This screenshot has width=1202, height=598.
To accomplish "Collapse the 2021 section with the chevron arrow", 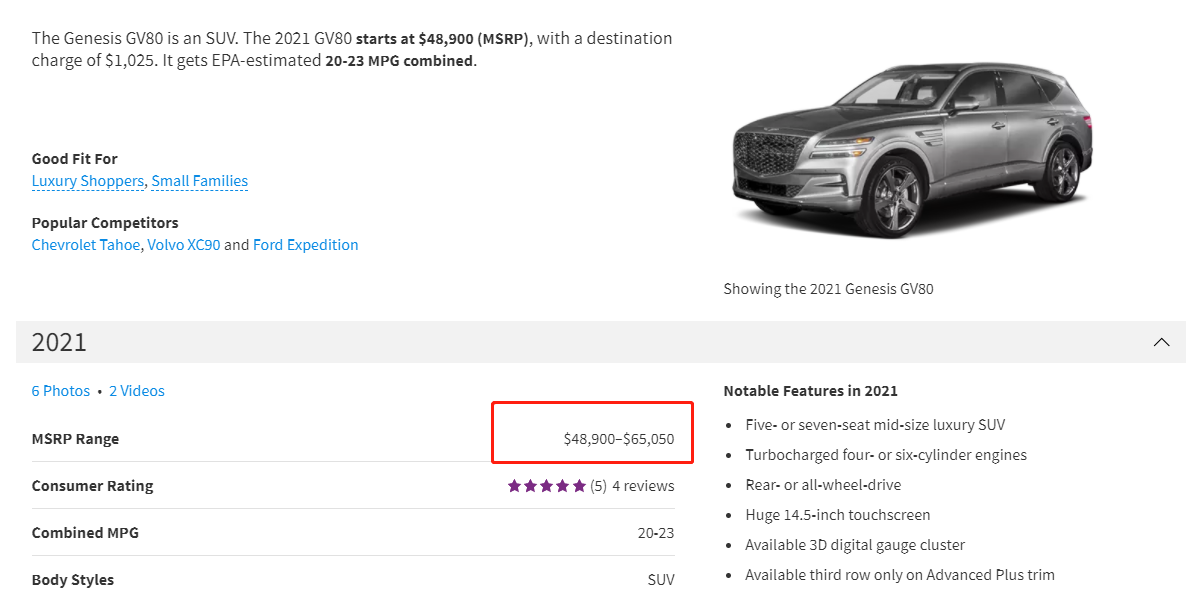I will pos(1161,342).
